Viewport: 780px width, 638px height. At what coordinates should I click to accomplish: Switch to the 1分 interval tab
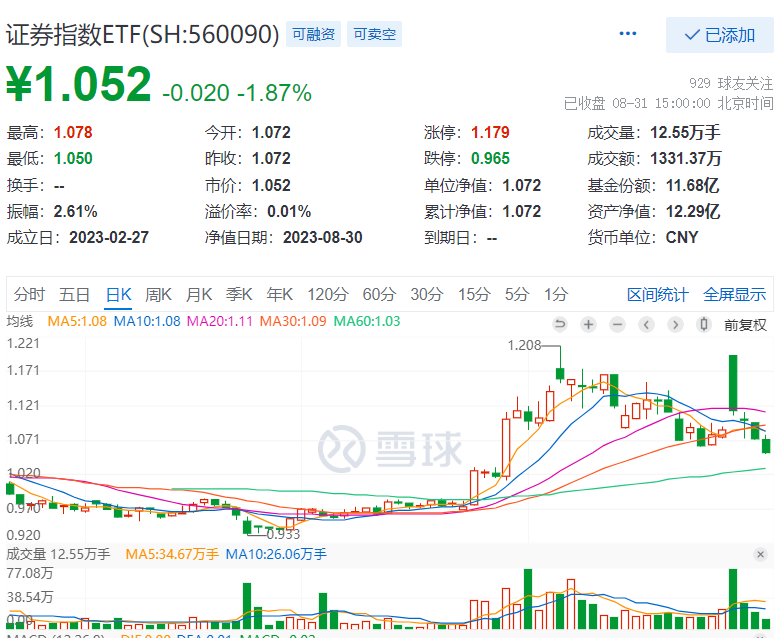(x=556, y=294)
